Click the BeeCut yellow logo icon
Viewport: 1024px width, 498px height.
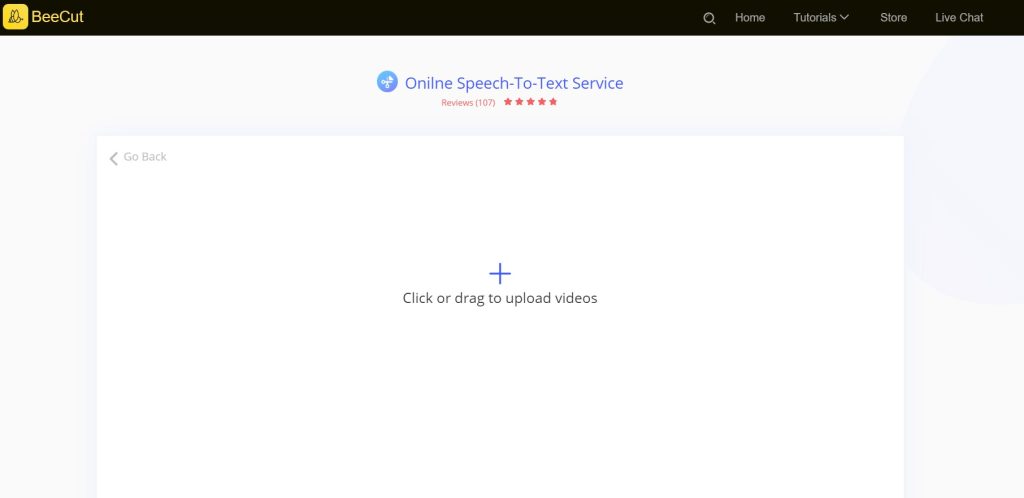pyautogui.click(x=16, y=17)
